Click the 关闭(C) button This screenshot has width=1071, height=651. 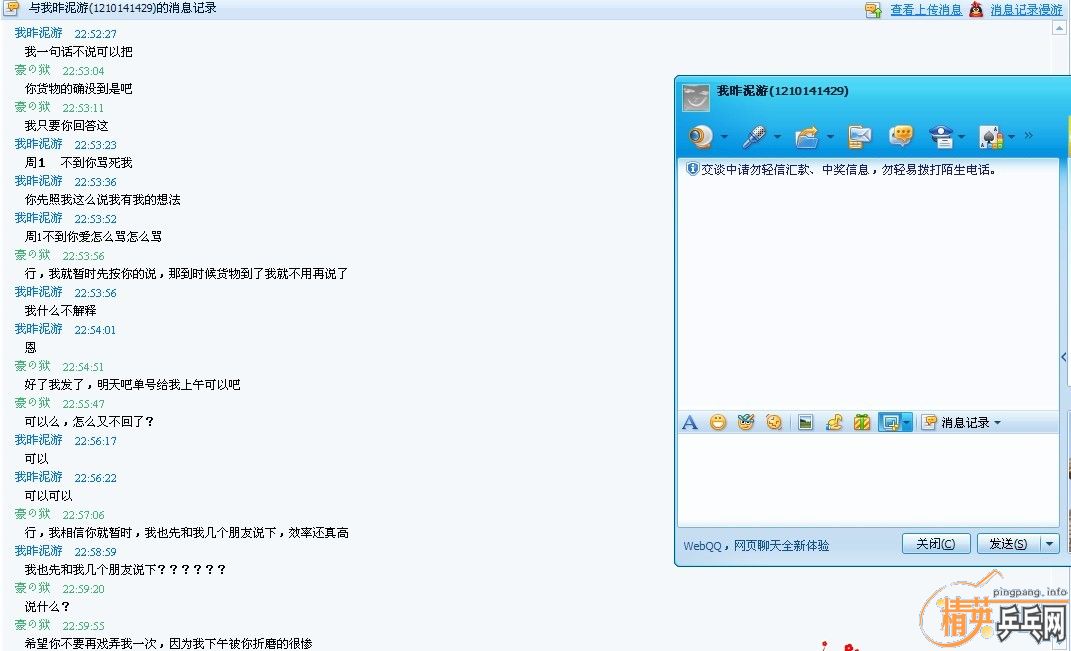(x=936, y=544)
